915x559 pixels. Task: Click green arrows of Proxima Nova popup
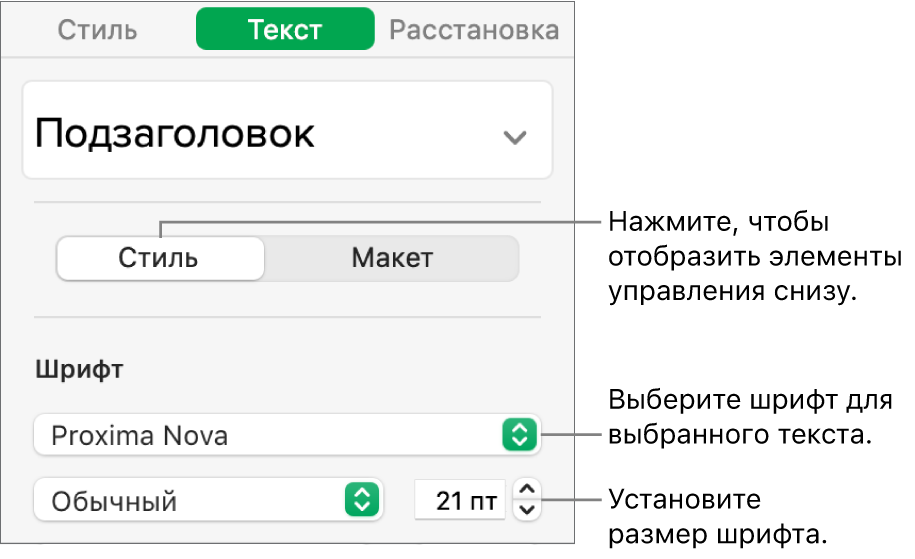tap(519, 435)
